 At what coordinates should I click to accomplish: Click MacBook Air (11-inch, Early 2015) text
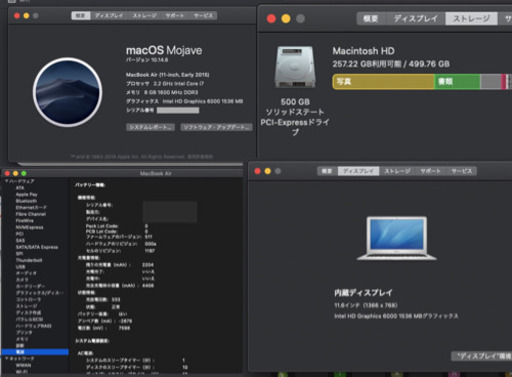point(168,75)
